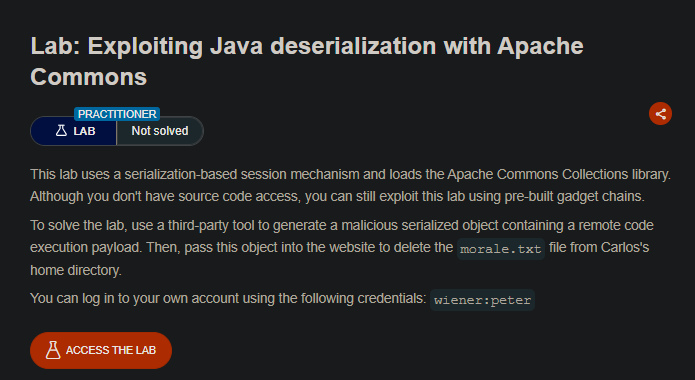Click the LAB badge flask icon

61,130
